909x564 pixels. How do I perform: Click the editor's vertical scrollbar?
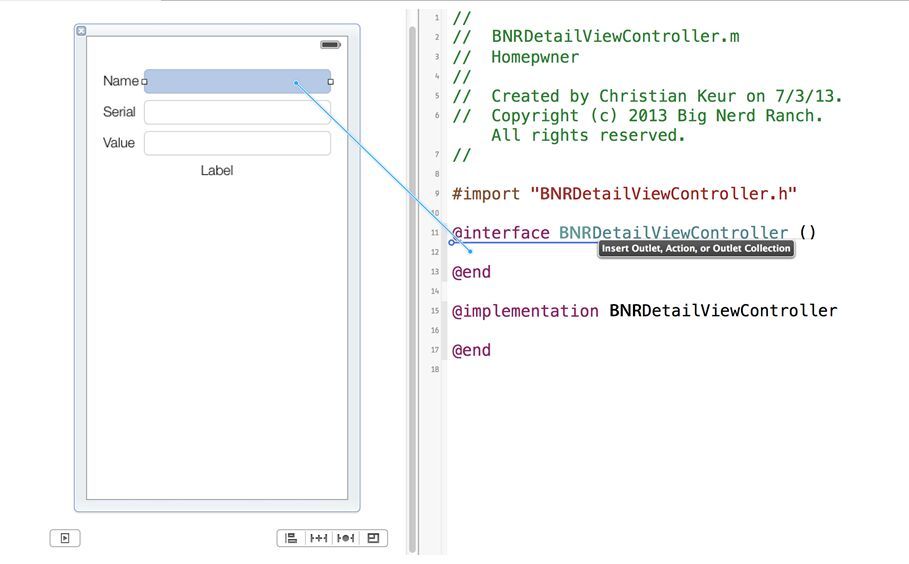412,290
